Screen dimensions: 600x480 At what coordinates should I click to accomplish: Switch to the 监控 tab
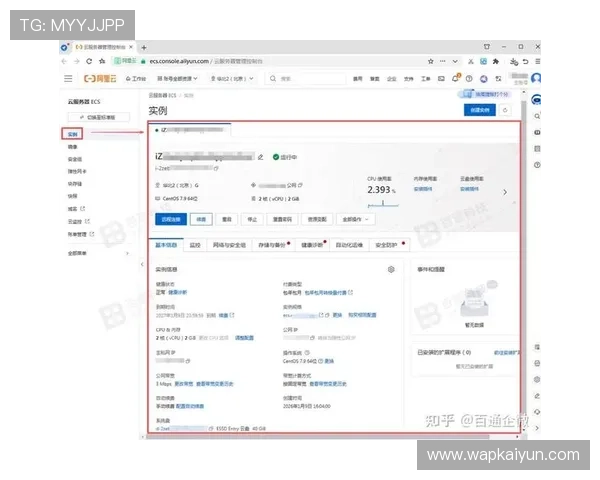coord(195,244)
